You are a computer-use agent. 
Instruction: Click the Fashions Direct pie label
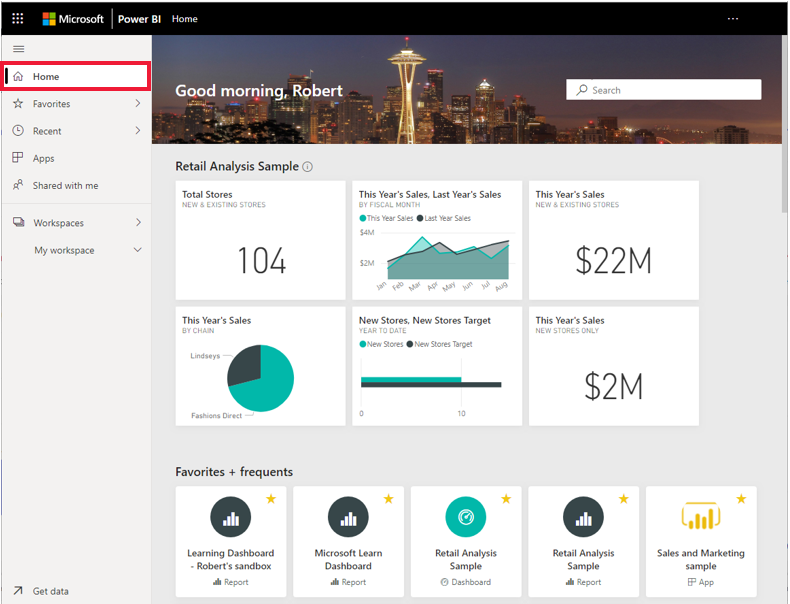point(217,416)
